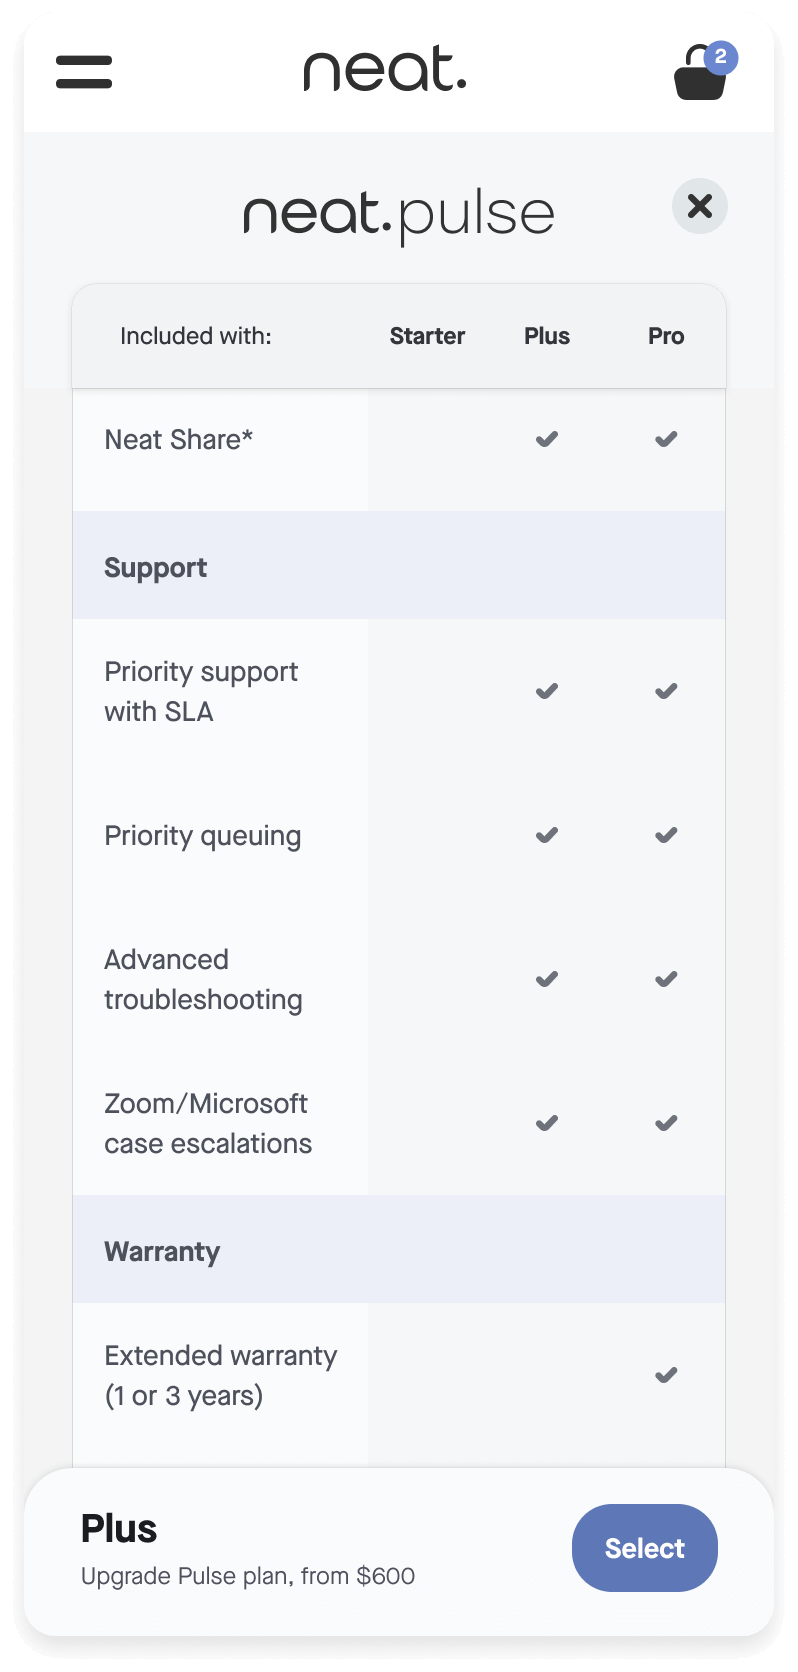Select the Pro plan column header
798x1672 pixels.
click(x=666, y=336)
